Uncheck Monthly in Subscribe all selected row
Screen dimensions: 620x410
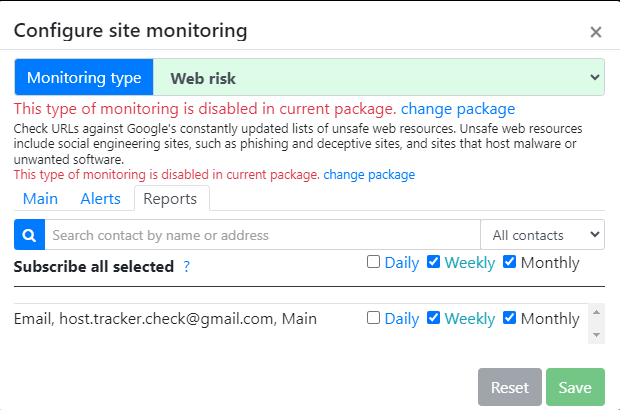509,262
